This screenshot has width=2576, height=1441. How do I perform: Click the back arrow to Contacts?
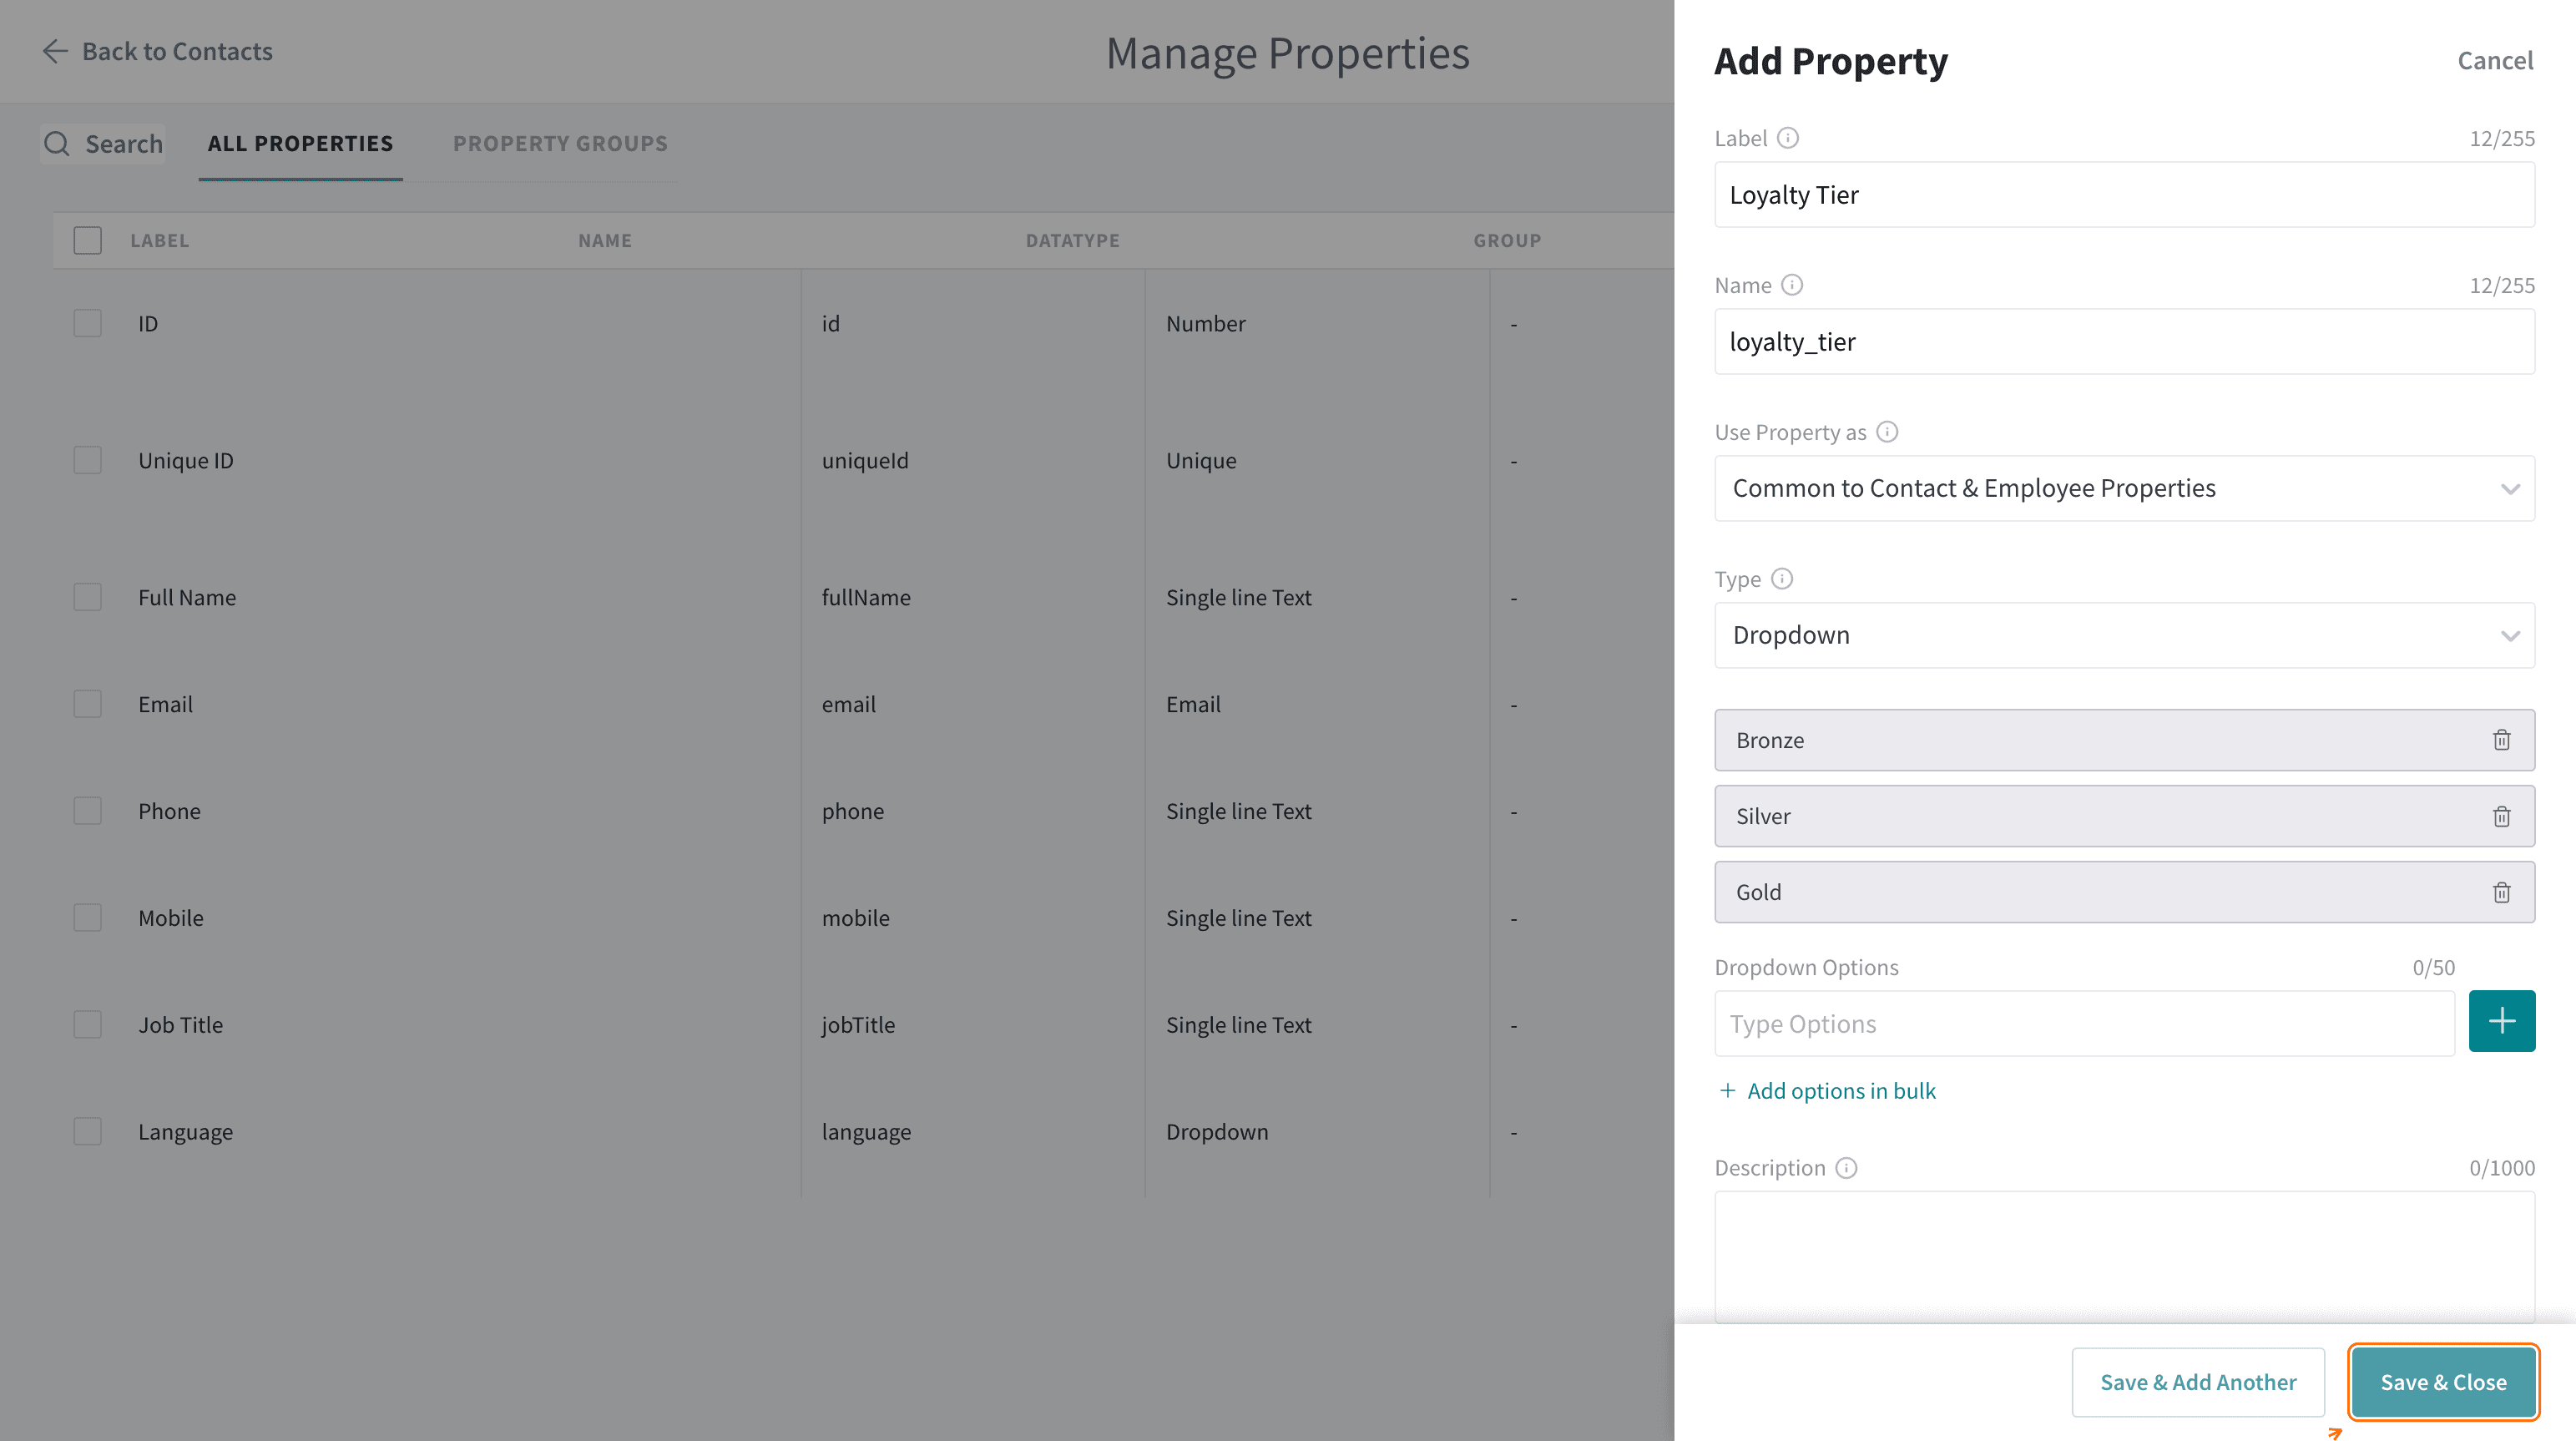click(55, 51)
